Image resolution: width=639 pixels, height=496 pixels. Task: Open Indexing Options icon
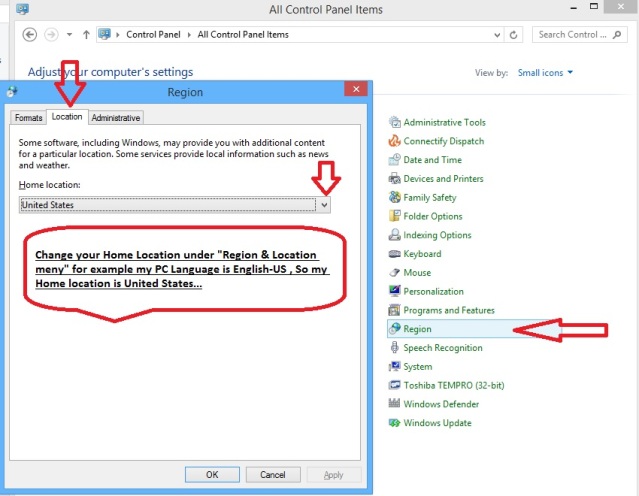point(394,234)
